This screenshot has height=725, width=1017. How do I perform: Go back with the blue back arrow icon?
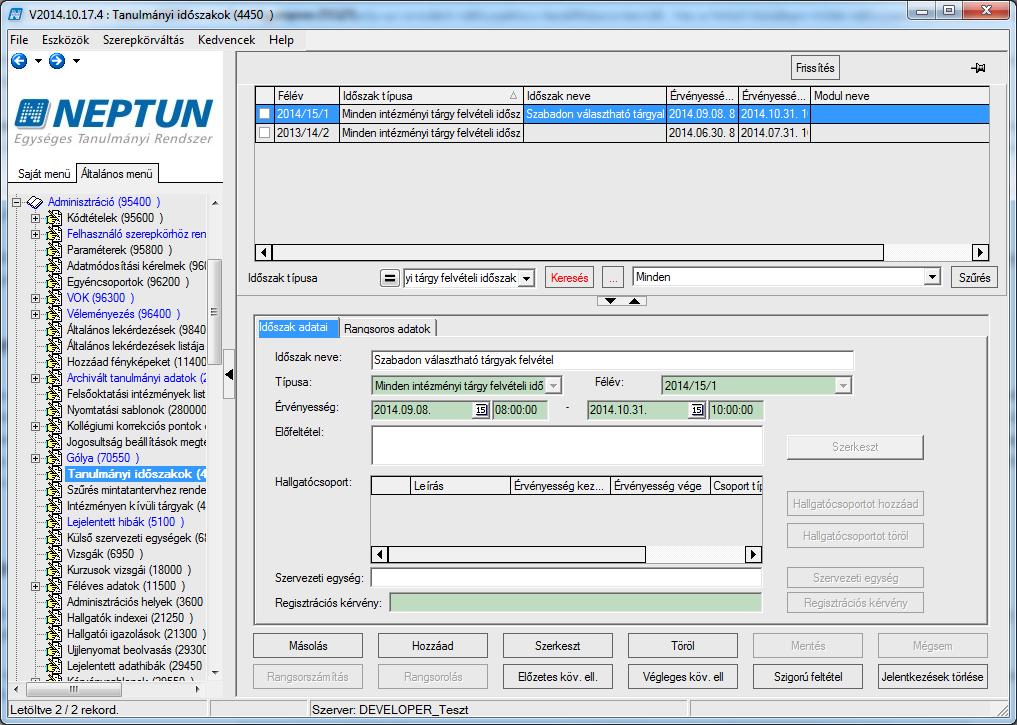[x=19, y=61]
